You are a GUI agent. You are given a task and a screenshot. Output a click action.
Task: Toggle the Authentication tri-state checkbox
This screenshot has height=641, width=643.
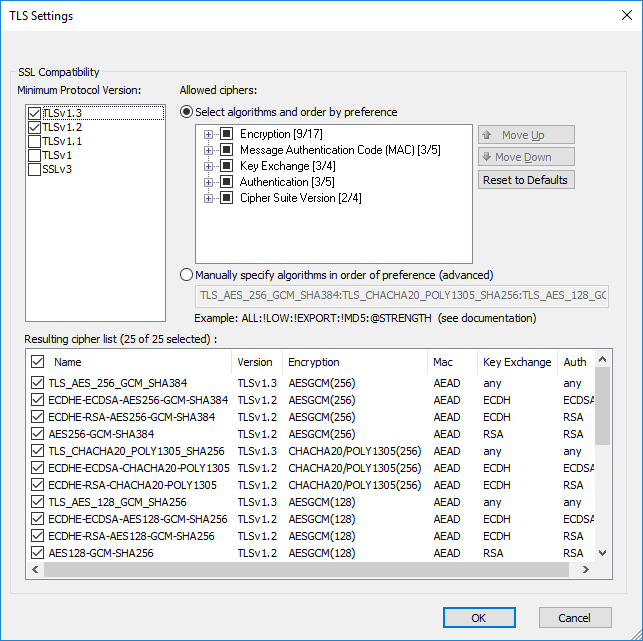(x=226, y=182)
